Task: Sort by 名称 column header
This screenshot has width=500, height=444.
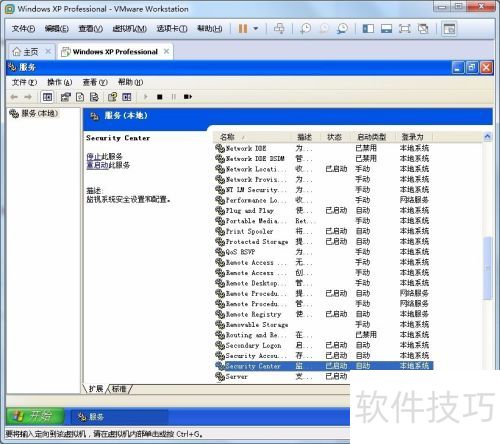Action: point(253,137)
